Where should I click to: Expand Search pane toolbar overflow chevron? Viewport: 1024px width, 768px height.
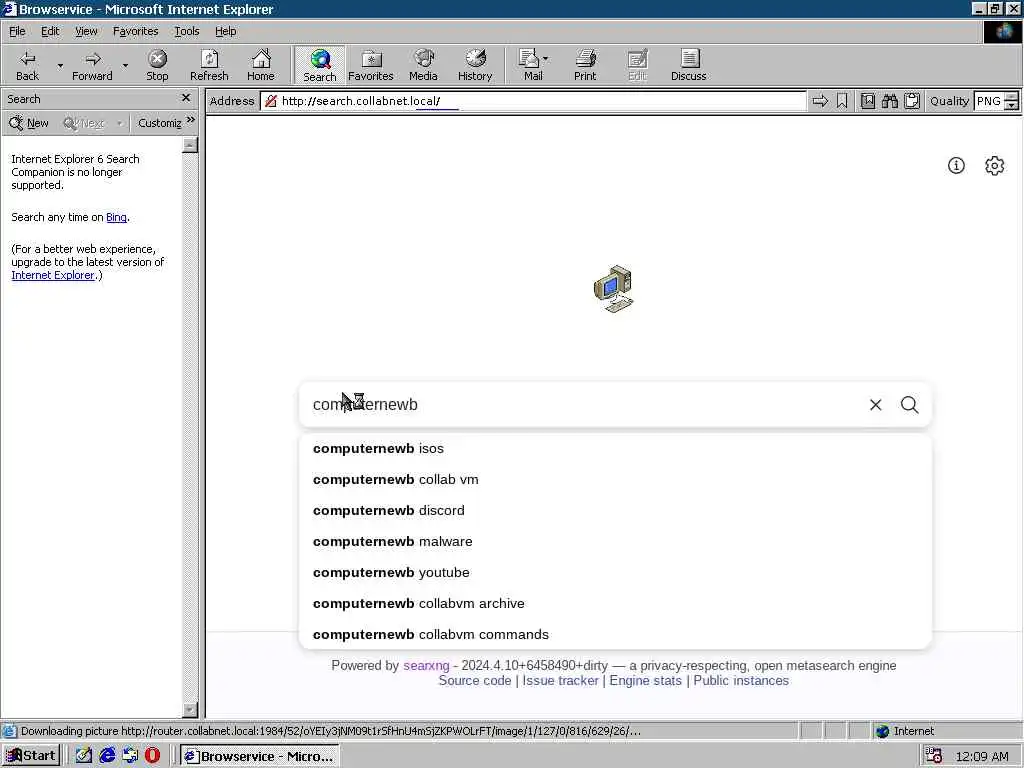coord(191,120)
